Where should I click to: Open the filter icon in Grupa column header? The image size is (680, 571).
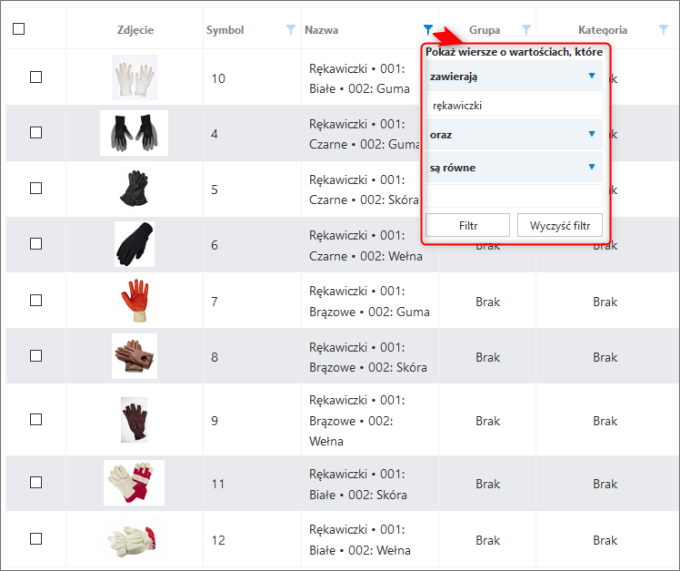click(526, 29)
